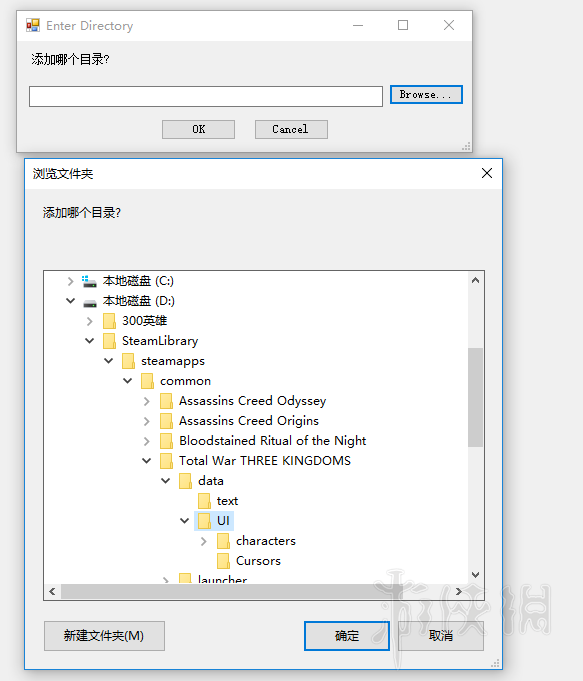Click the common folder icon

(x=147, y=381)
